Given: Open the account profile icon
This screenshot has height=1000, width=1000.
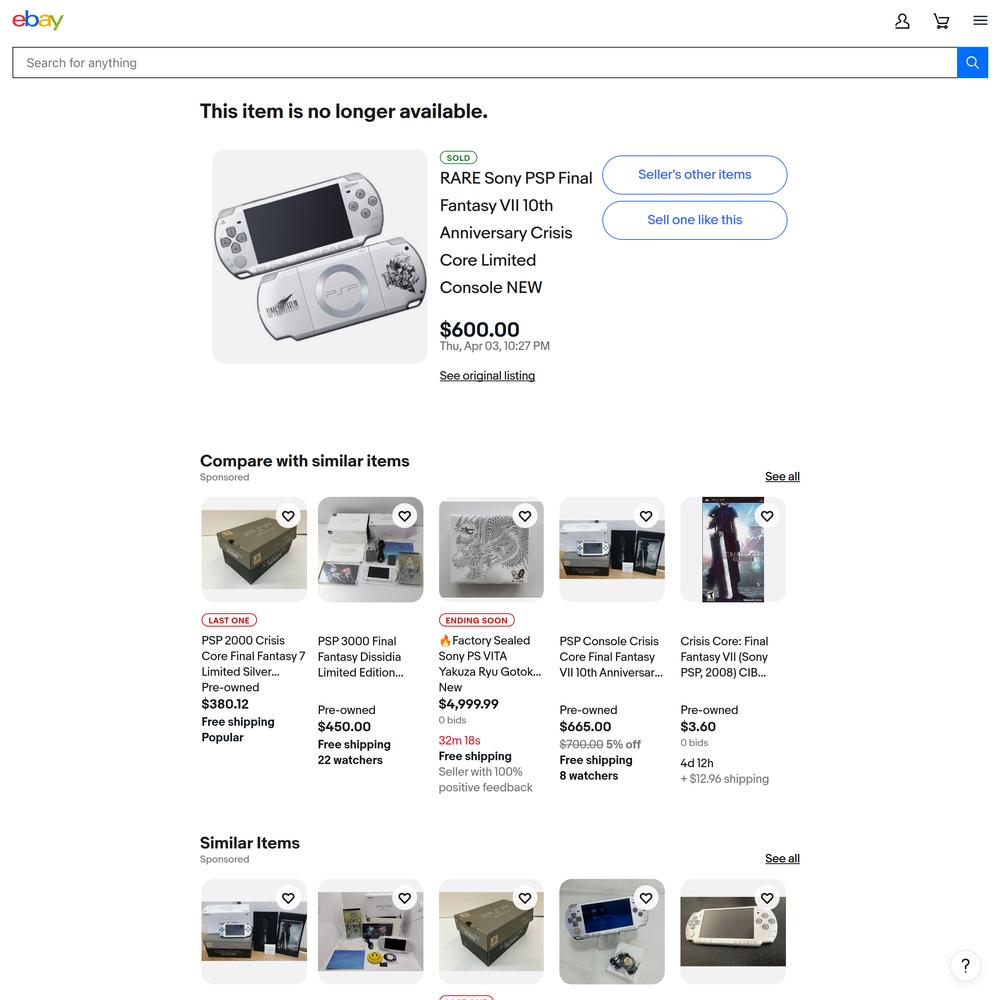Looking at the screenshot, I should click(902, 21).
